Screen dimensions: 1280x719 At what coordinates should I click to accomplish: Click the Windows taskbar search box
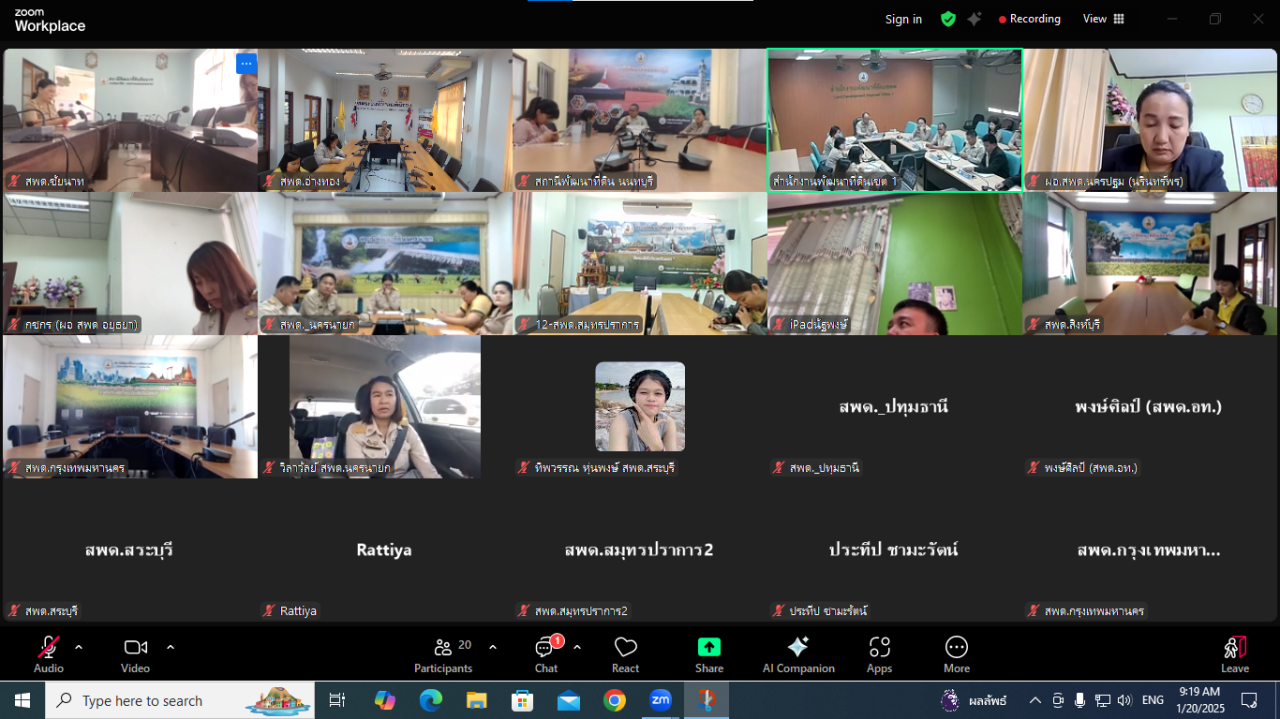click(x=180, y=701)
